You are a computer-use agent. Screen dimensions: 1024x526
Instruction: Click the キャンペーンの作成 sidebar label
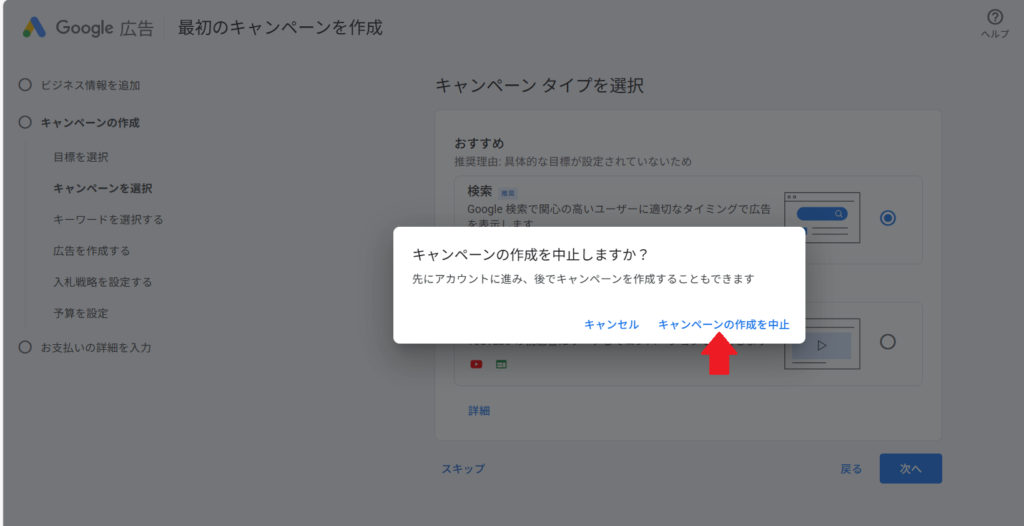coord(90,122)
